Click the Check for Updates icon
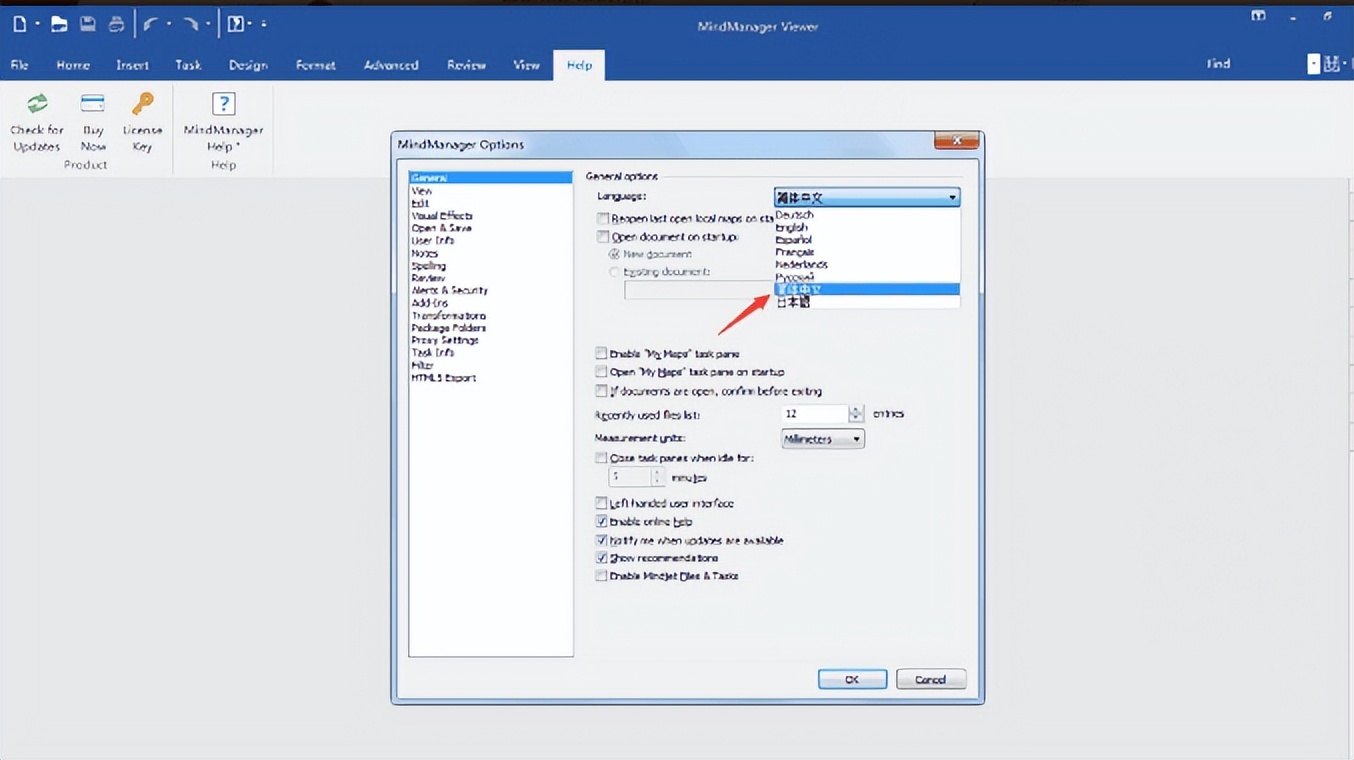The width and height of the screenshot is (1354, 760). (x=37, y=104)
